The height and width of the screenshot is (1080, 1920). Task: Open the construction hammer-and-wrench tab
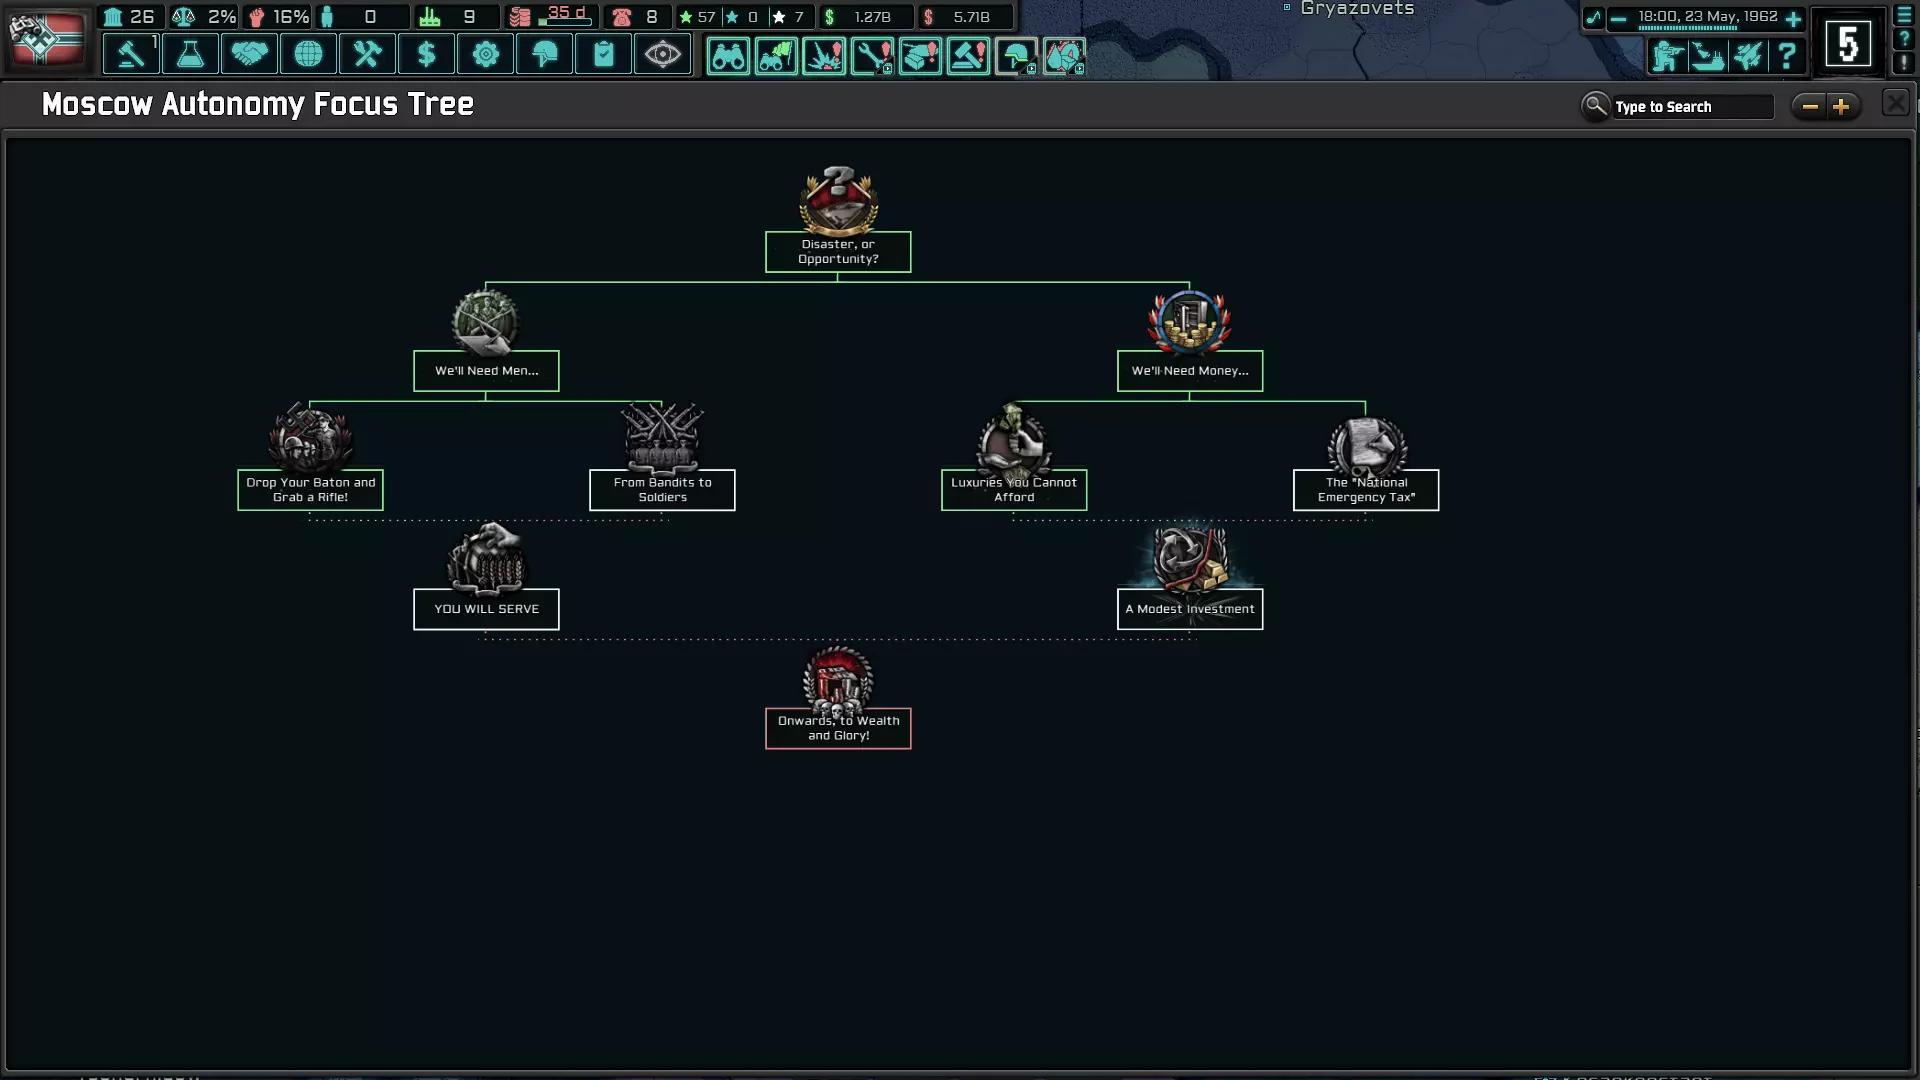point(367,54)
